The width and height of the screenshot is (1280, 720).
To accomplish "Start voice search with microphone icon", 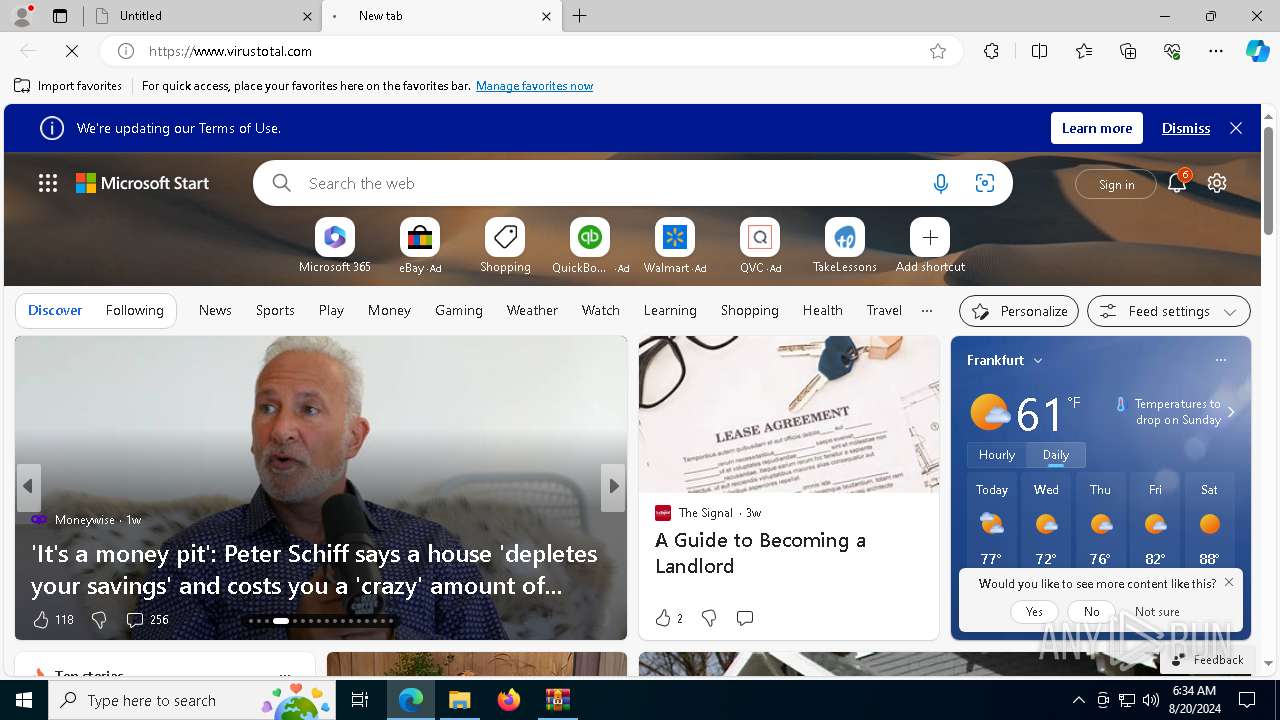I will (940, 183).
